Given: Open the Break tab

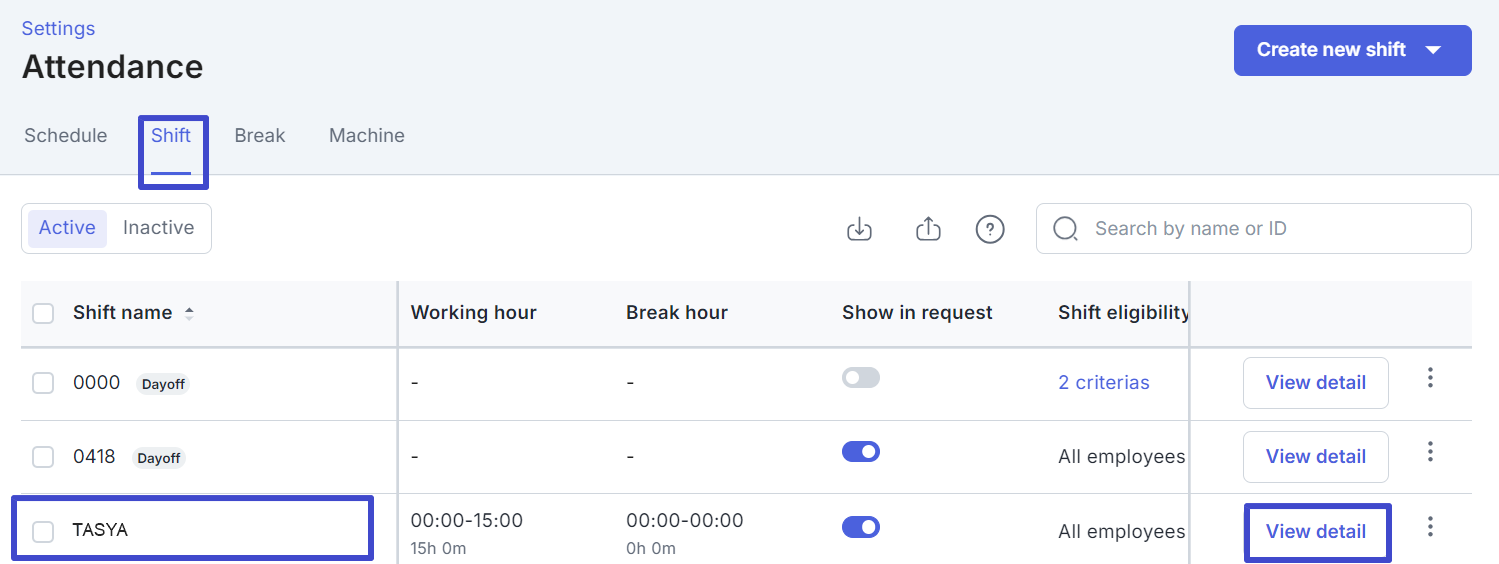Looking at the screenshot, I should [260, 136].
